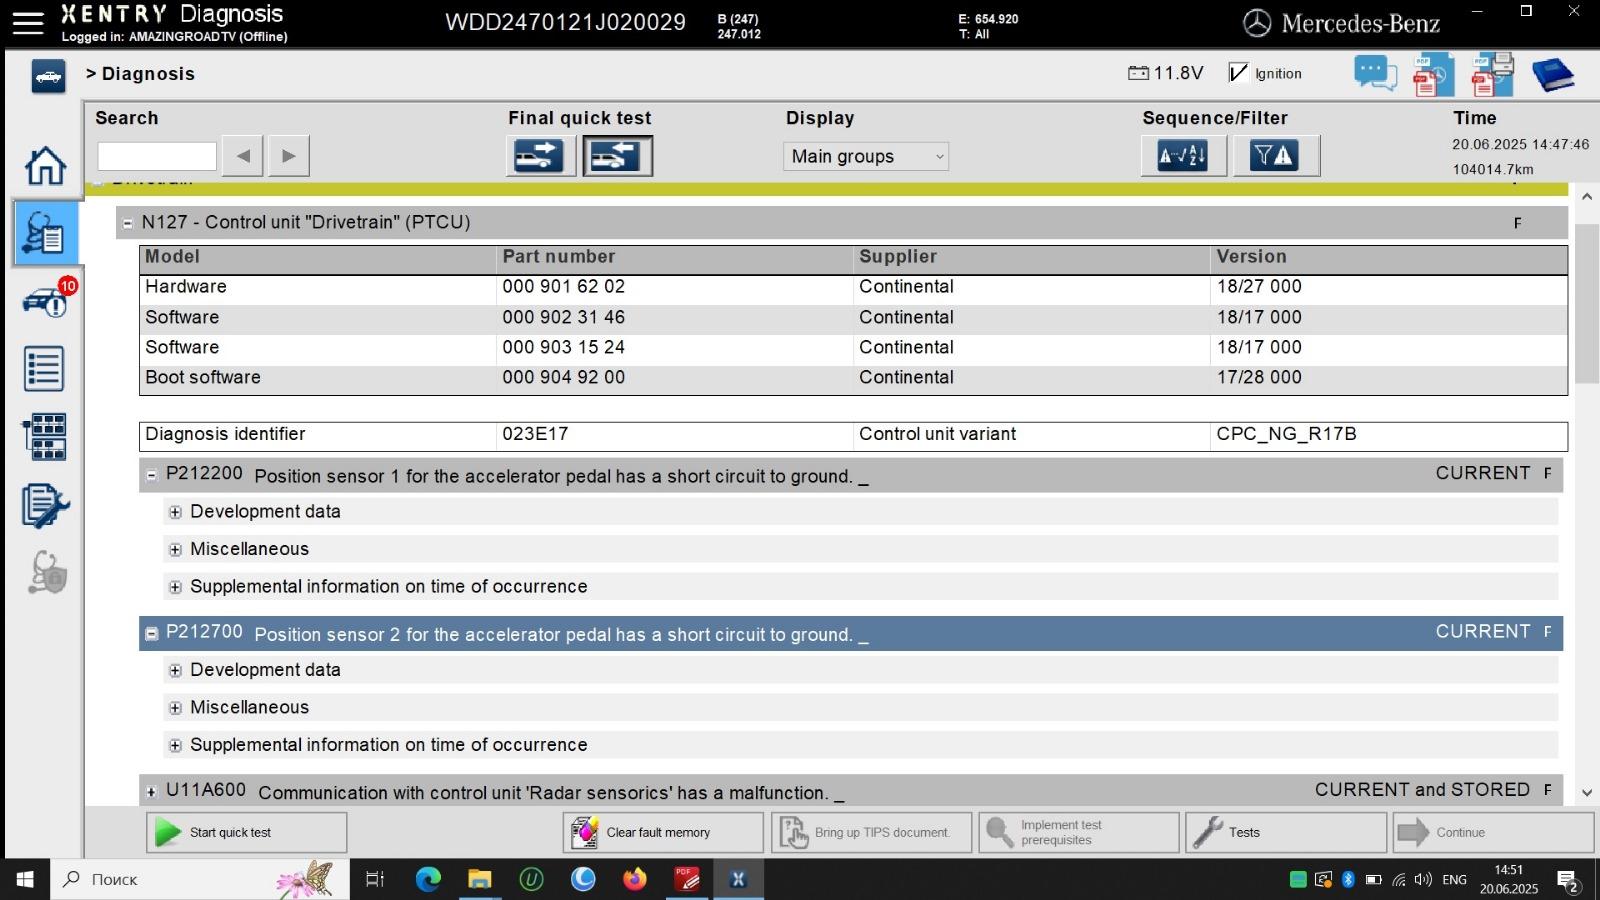Click into the Search input field
This screenshot has width=1600, height=900.
[x=157, y=156]
